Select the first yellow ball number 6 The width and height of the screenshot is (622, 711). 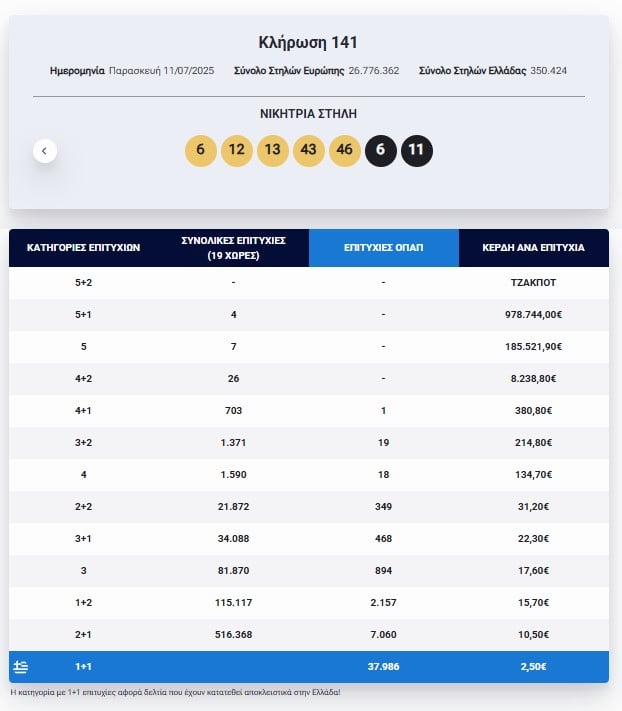(x=201, y=151)
